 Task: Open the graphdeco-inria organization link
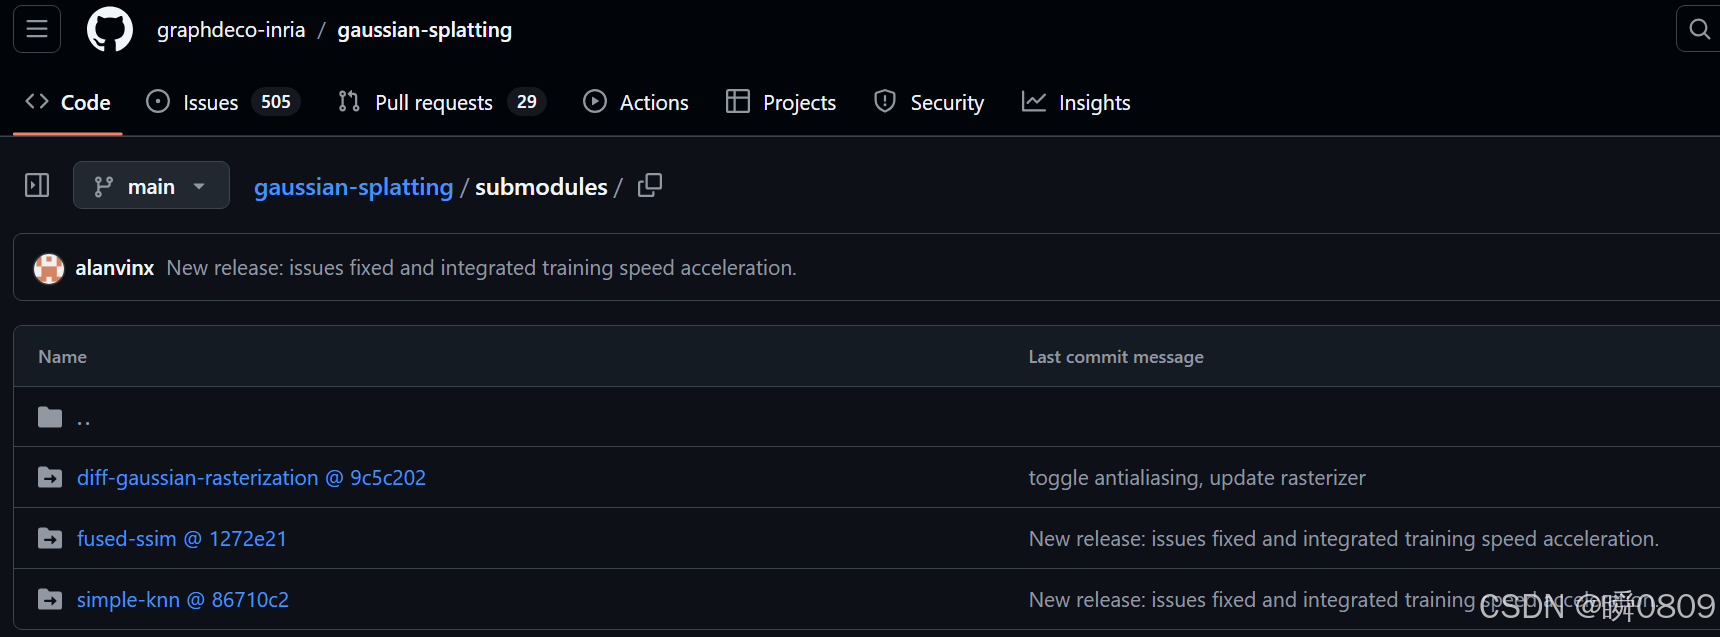[231, 30]
